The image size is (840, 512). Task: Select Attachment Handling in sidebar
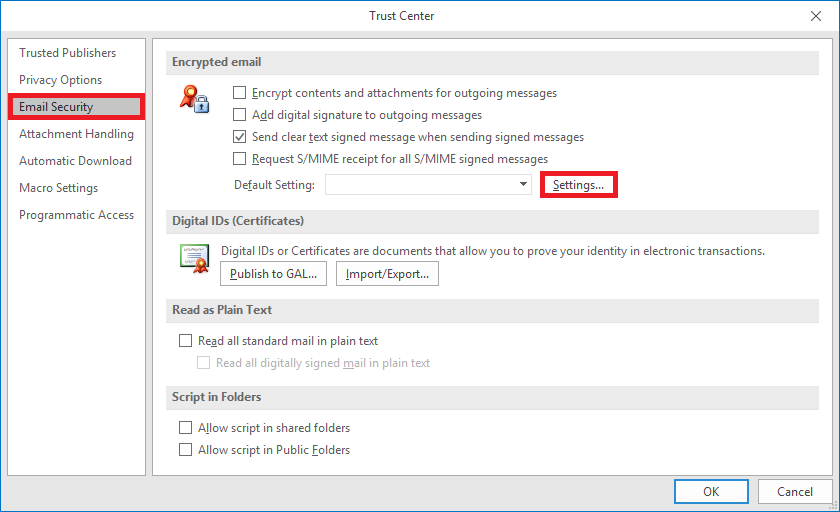[x=76, y=134]
